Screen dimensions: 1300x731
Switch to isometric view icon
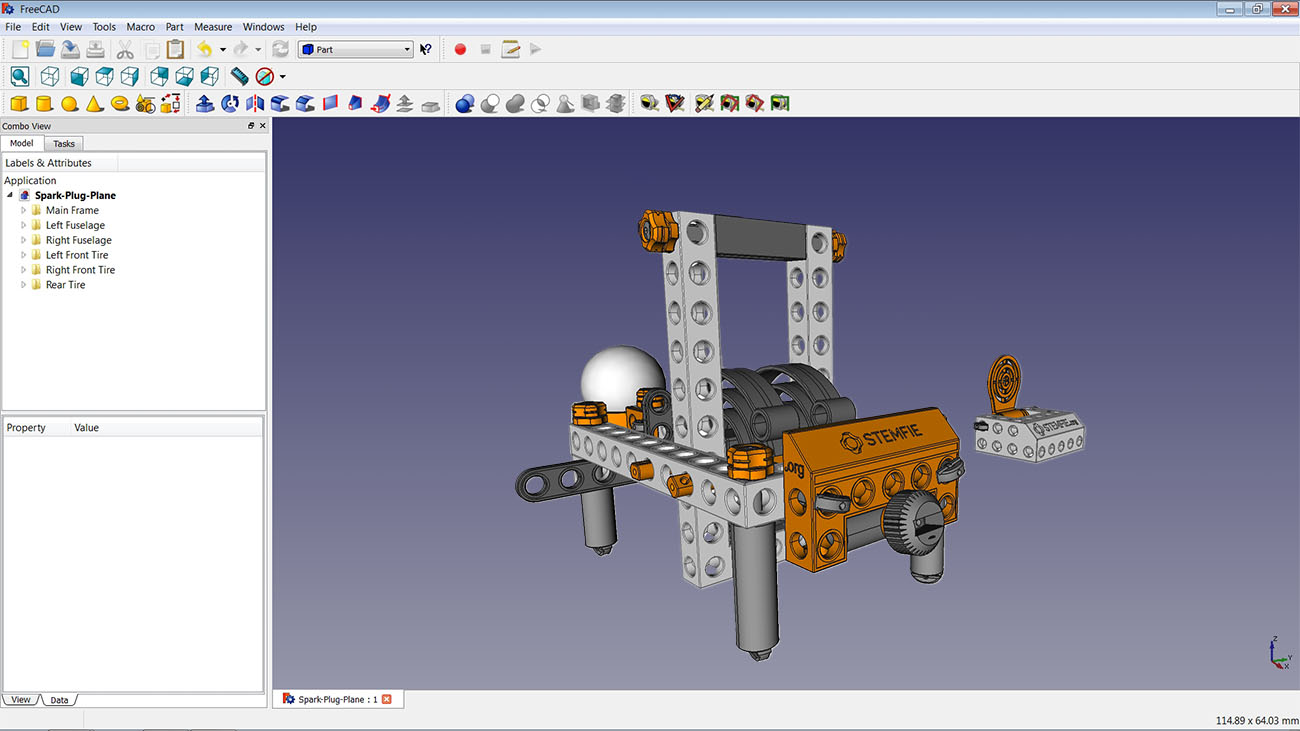point(48,76)
